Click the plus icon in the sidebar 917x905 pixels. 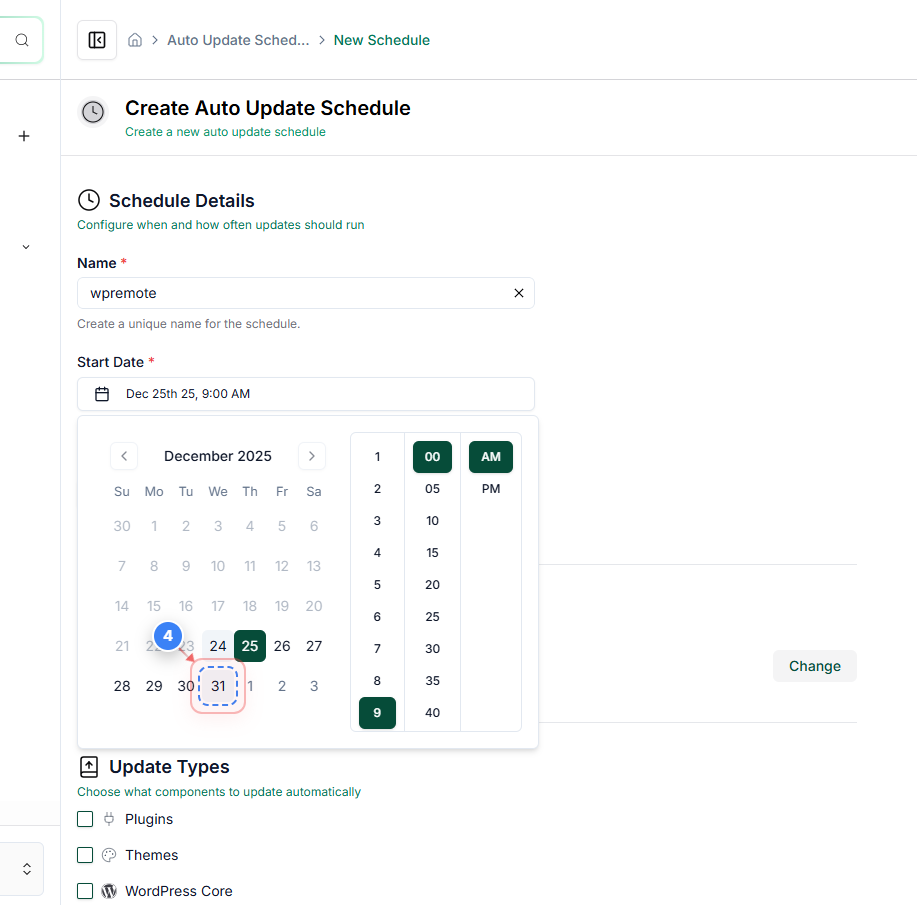pos(23,136)
